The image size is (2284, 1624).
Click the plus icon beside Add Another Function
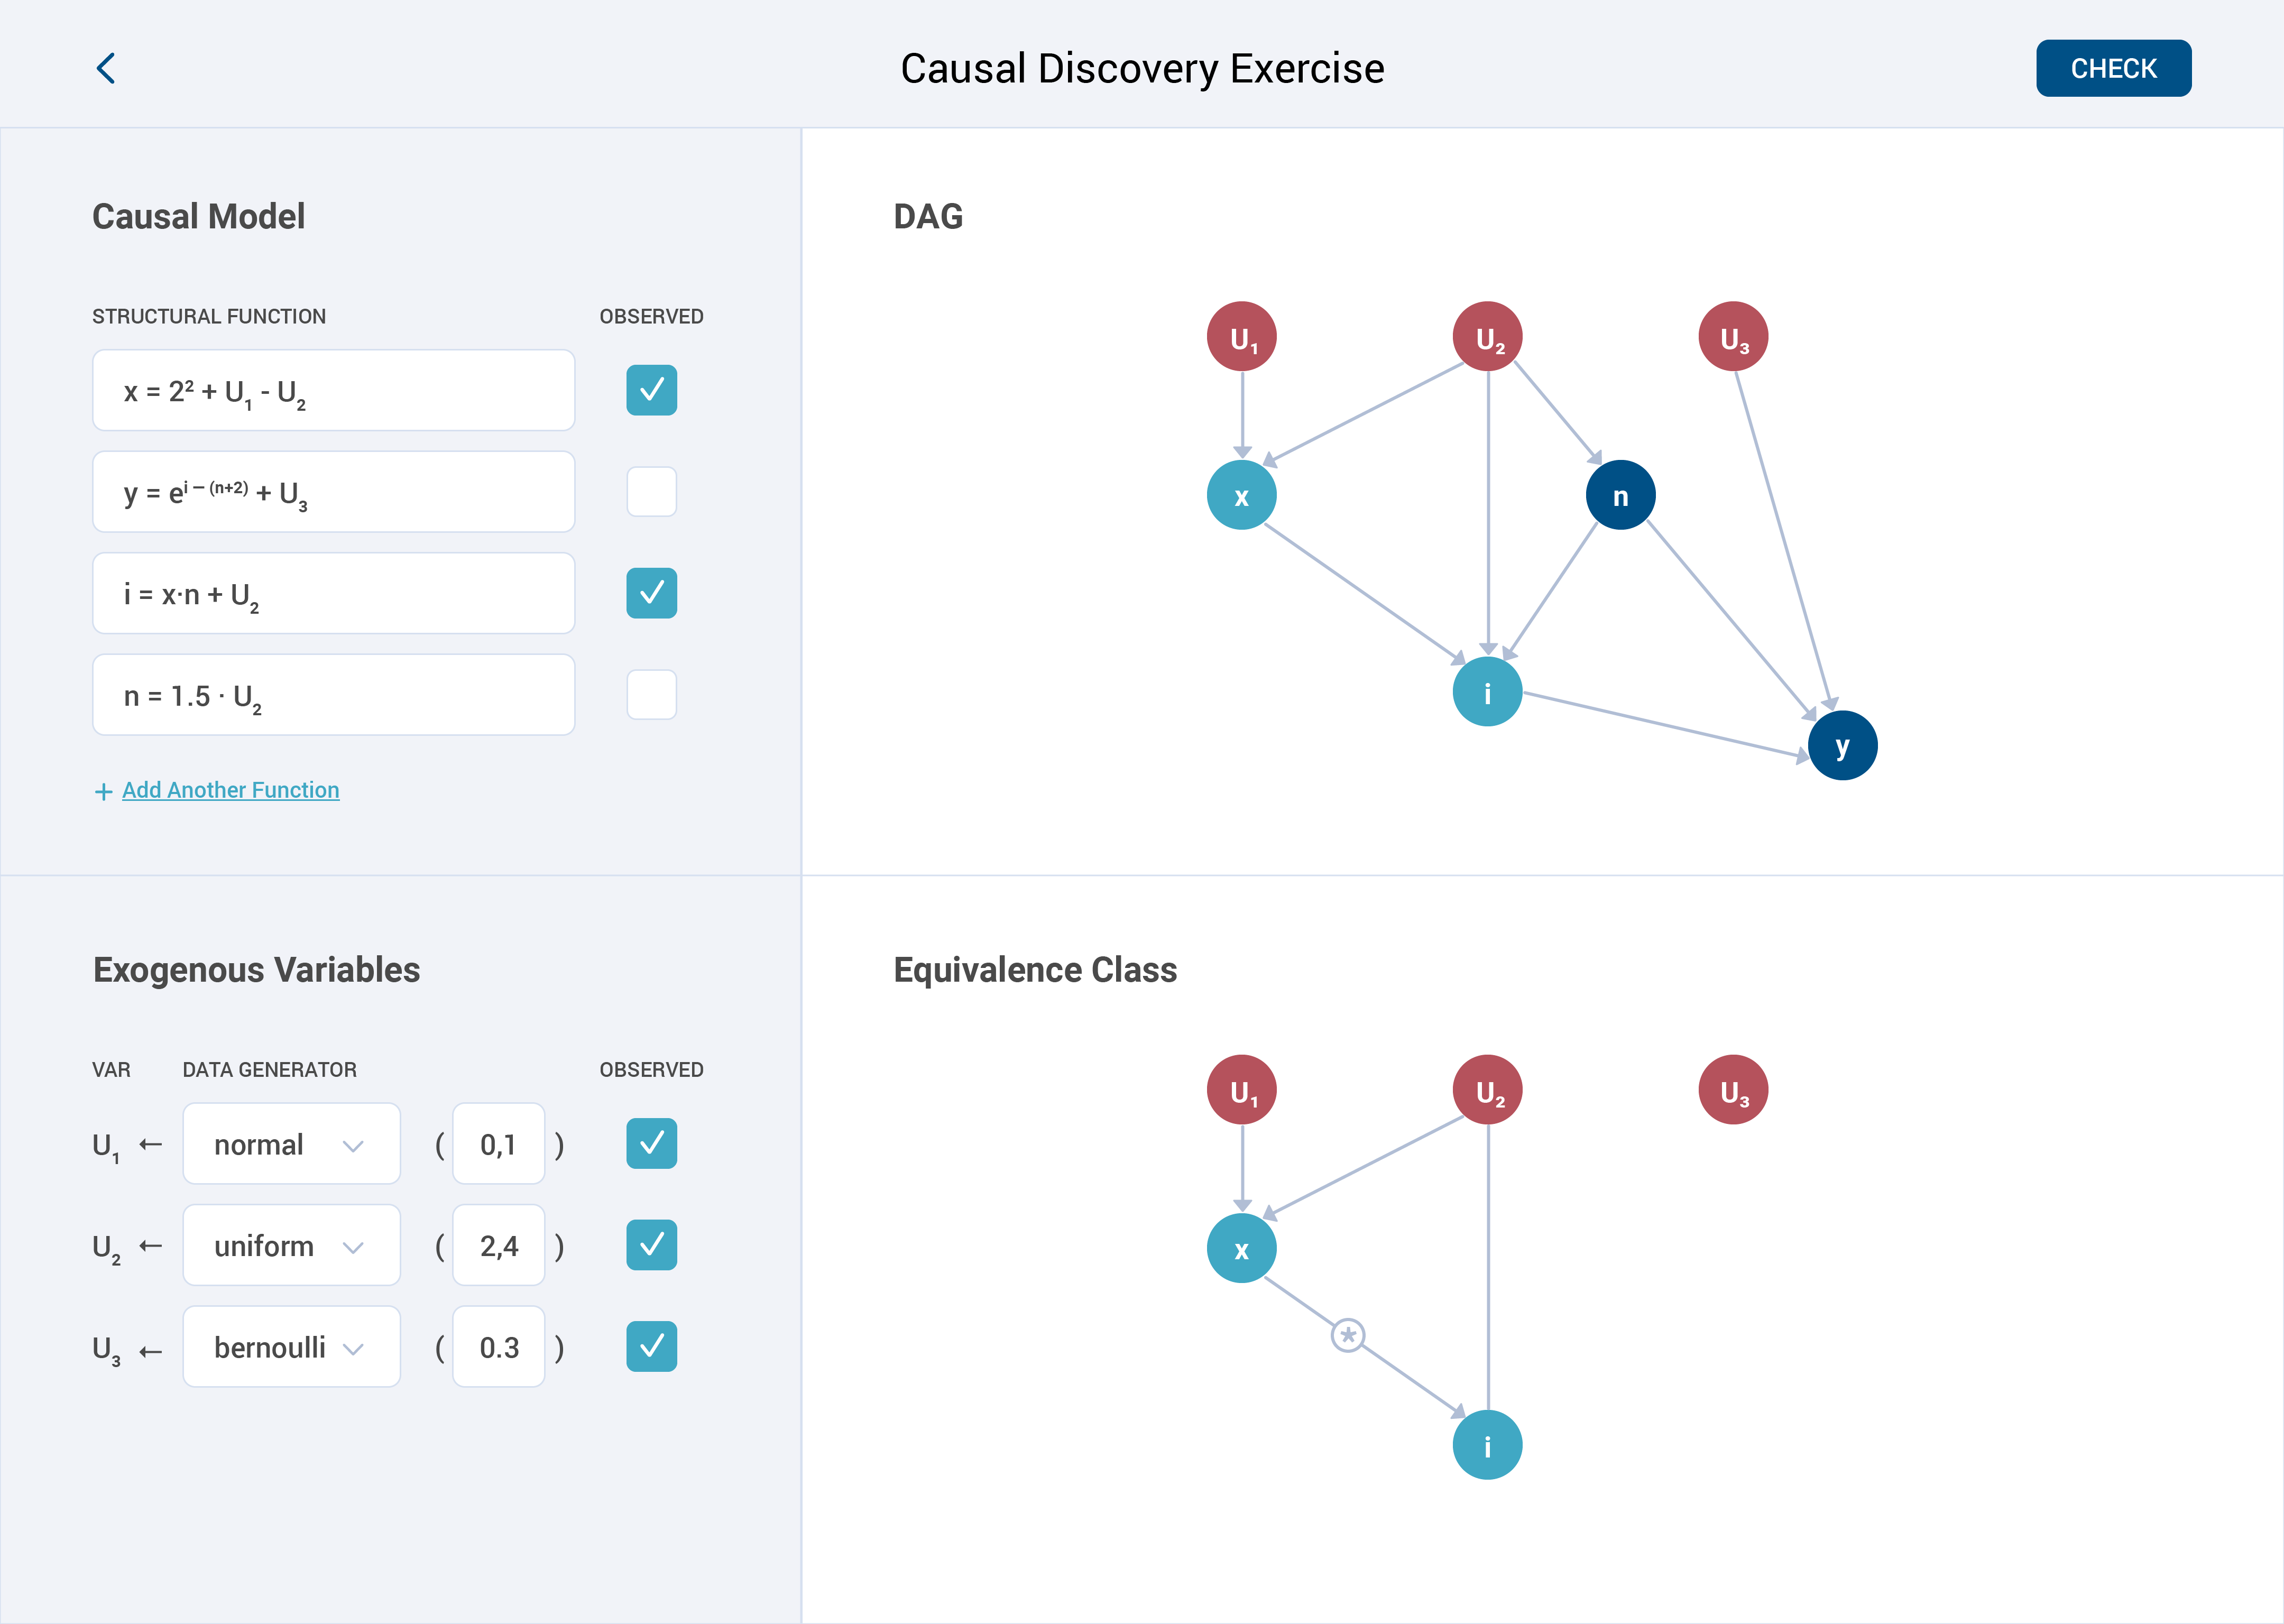(103, 792)
